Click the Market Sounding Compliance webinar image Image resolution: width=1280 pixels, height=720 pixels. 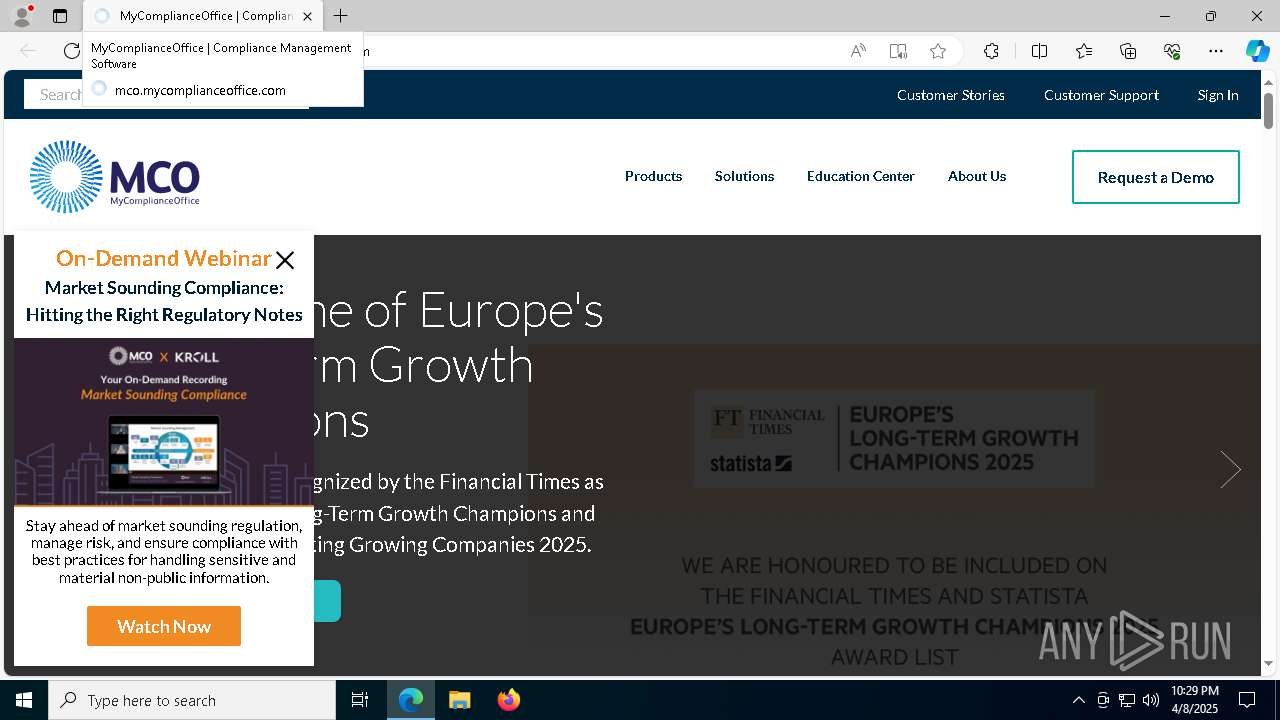click(x=164, y=422)
